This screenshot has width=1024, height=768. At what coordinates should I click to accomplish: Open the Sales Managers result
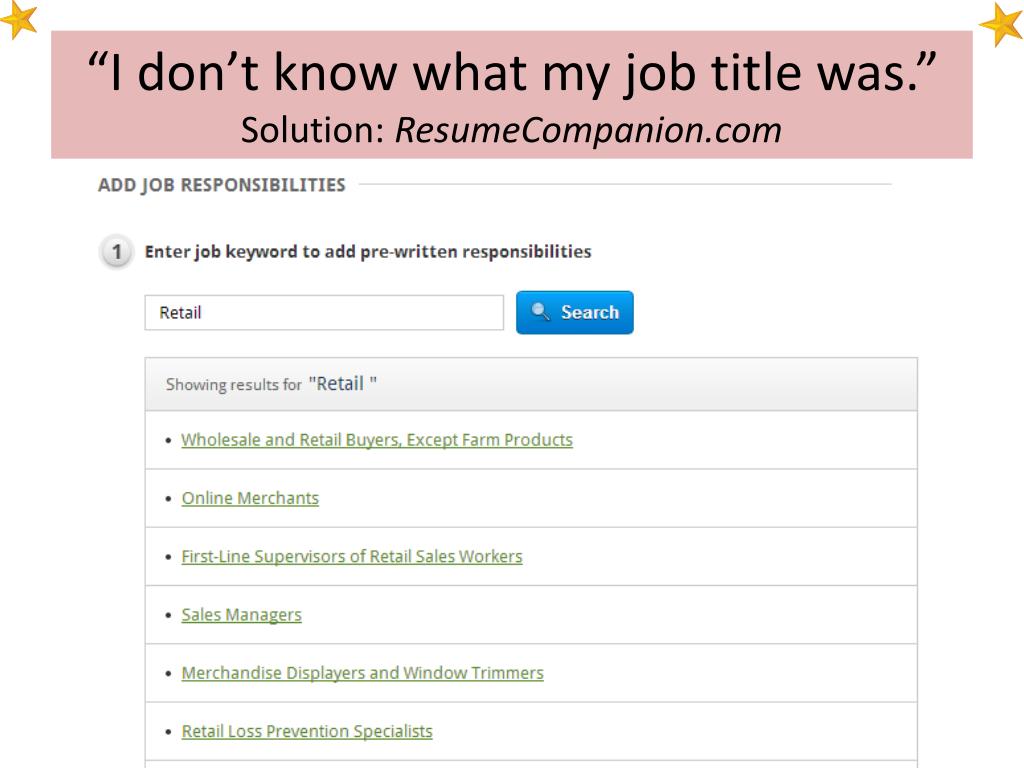coord(242,615)
